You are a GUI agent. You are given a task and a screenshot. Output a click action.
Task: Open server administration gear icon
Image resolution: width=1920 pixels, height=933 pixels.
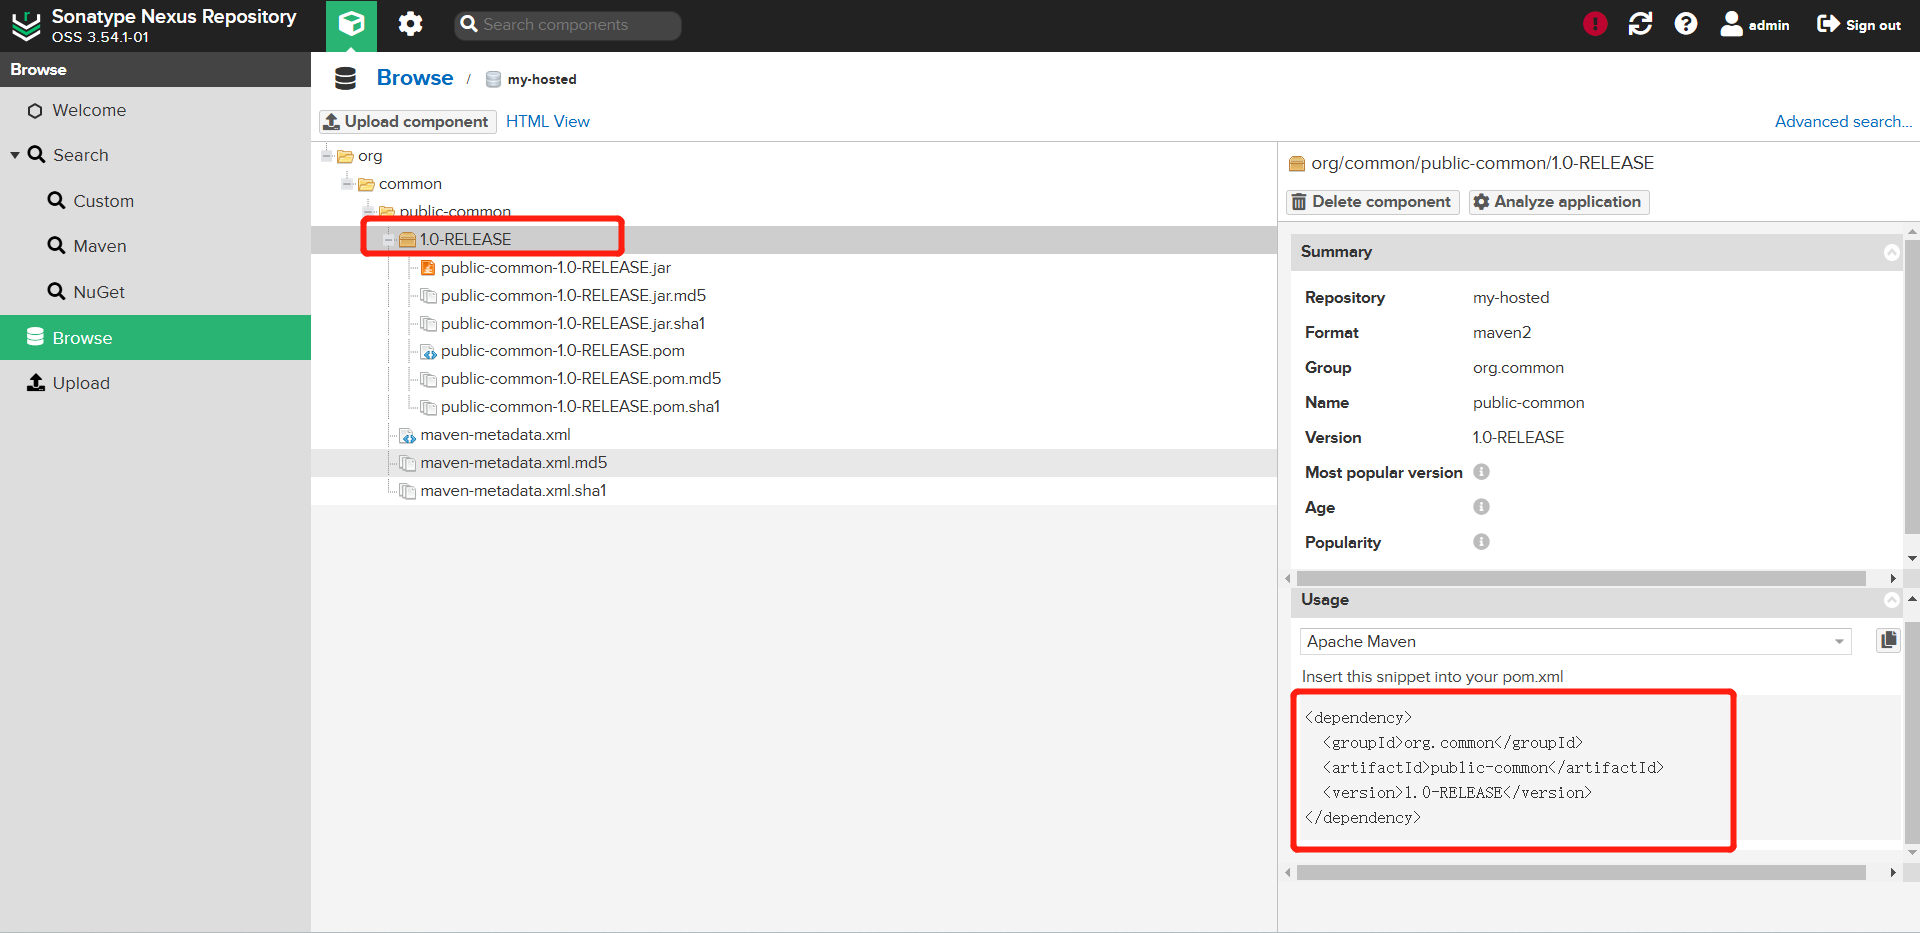[x=410, y=24]
